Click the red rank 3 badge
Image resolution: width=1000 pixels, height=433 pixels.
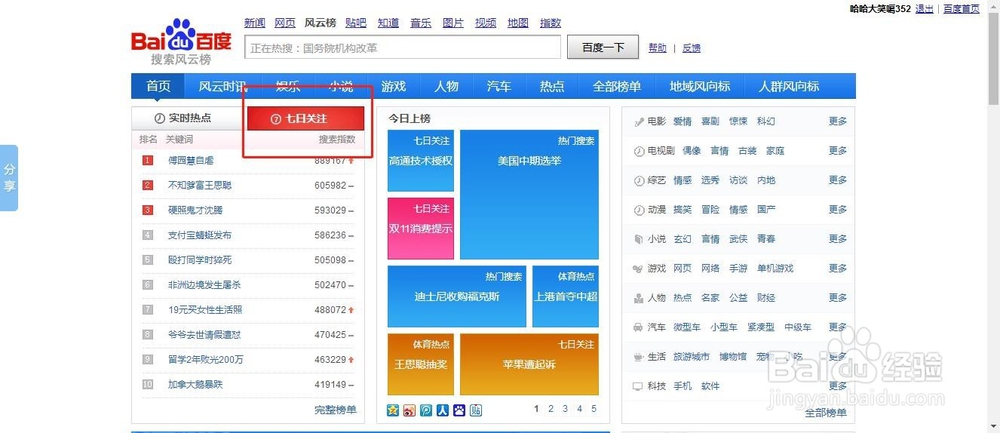pyautogui.click(x=148, y=210)
